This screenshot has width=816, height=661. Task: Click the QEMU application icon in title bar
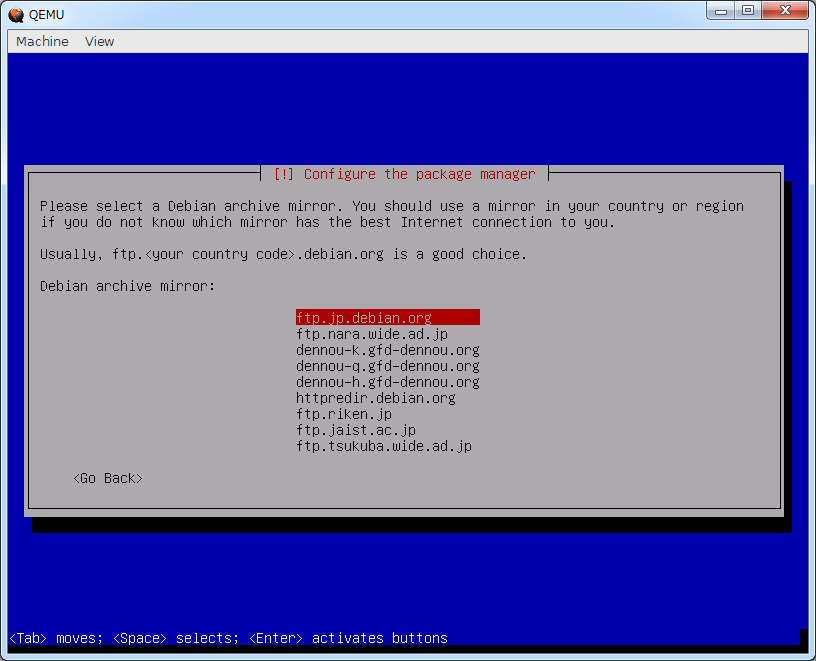coord(16,15)
